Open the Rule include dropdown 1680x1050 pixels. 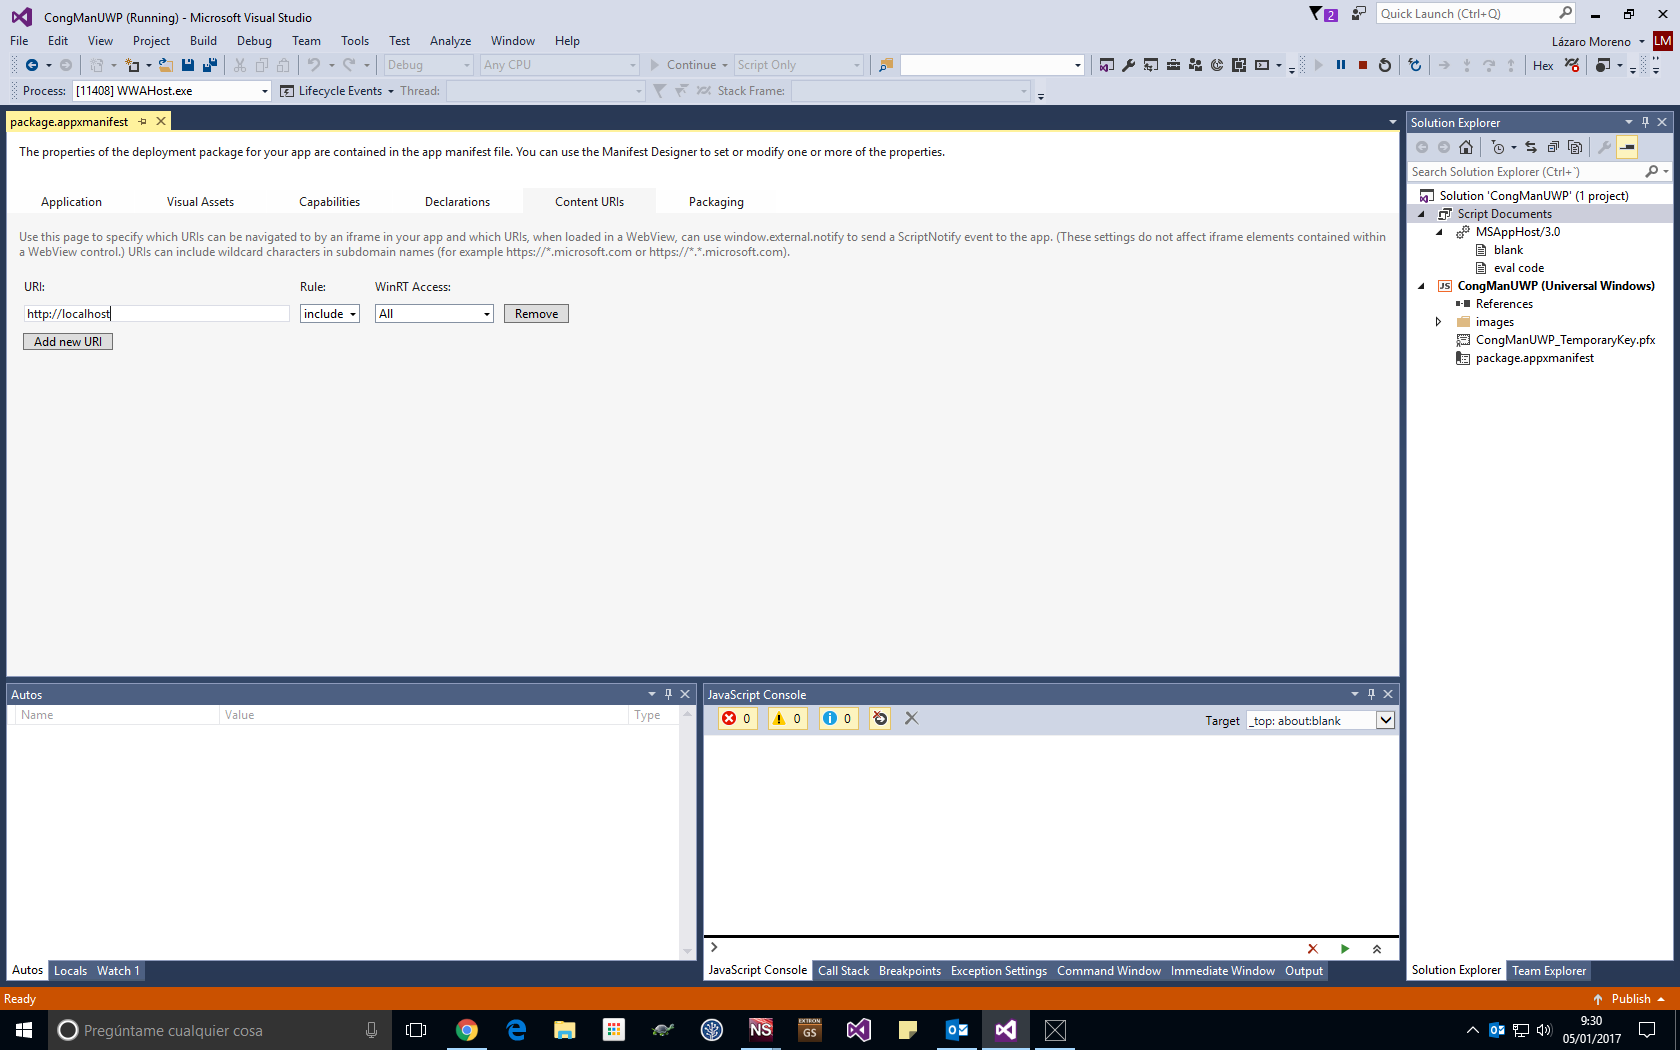[x=330, y=314]
